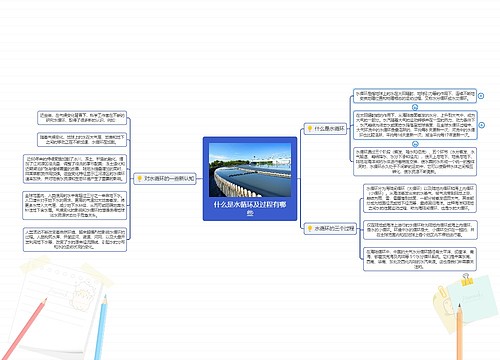Viewport: 500px width, 360px height.
Task: Select the 水循环的三个过程 branch topic
Action: coord(330,229)
